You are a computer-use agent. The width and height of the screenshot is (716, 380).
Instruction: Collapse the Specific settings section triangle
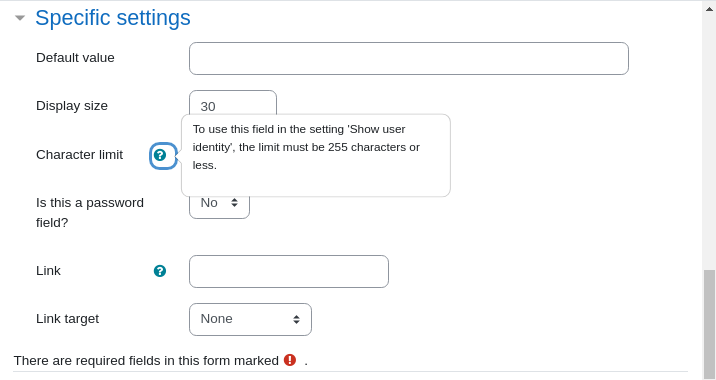point(20,18)
